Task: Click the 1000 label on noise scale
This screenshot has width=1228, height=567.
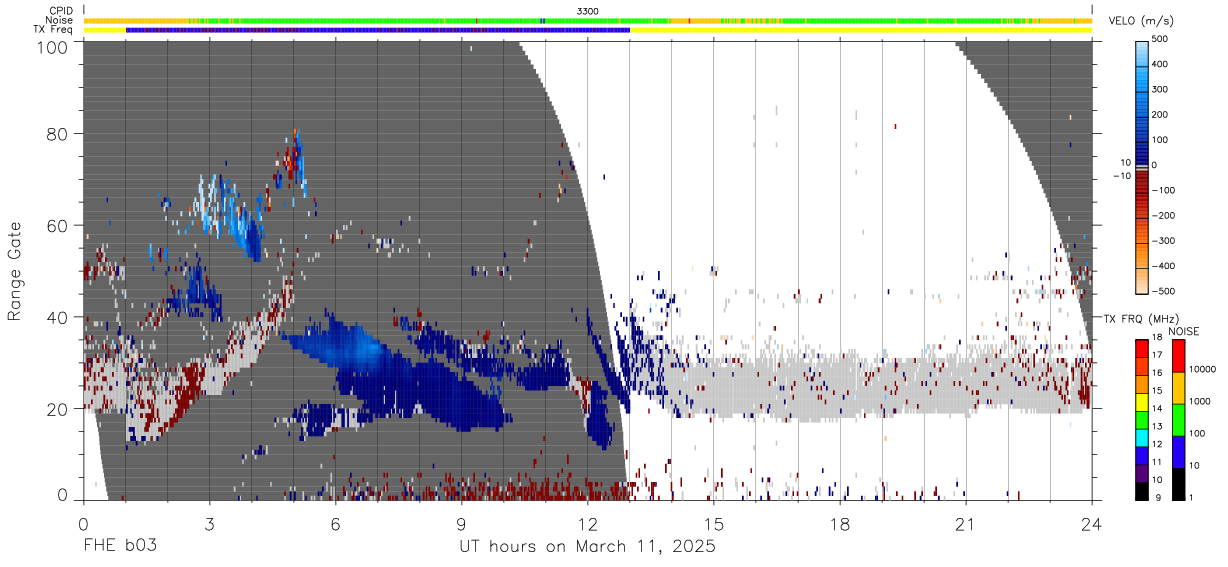Action: click(1202, 401)
